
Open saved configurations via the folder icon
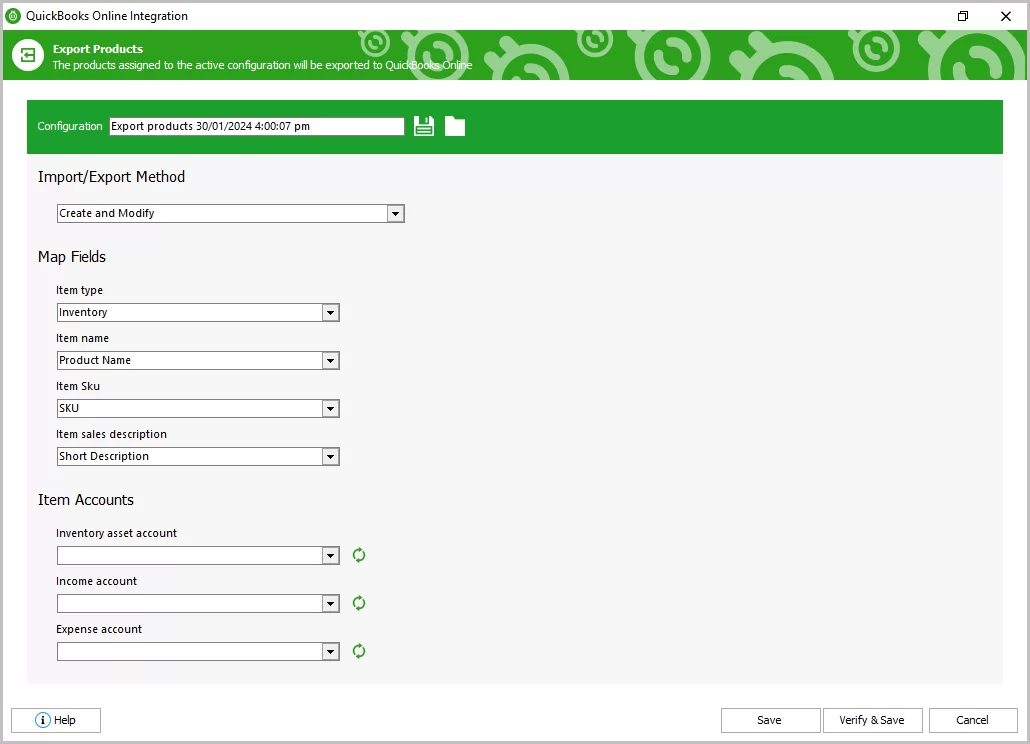pyautogui.click(x=455, y=125)
